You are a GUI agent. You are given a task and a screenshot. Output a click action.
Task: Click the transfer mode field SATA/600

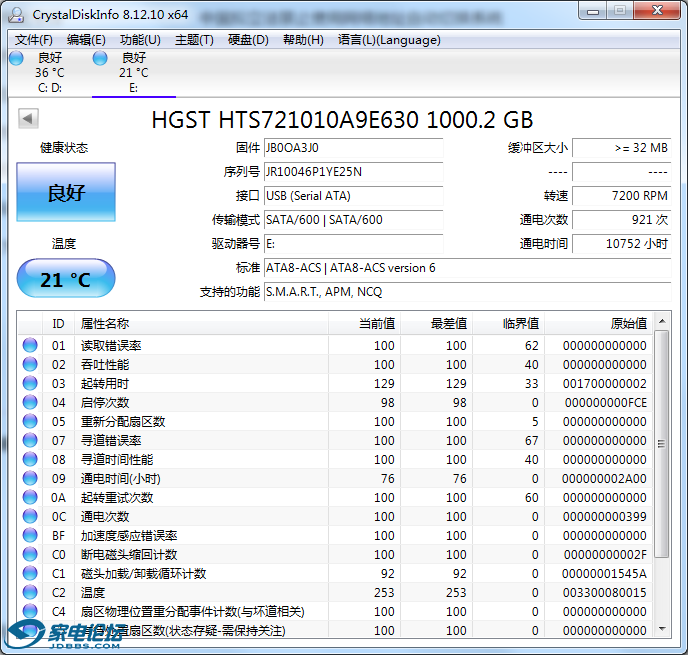coord(354,220)
